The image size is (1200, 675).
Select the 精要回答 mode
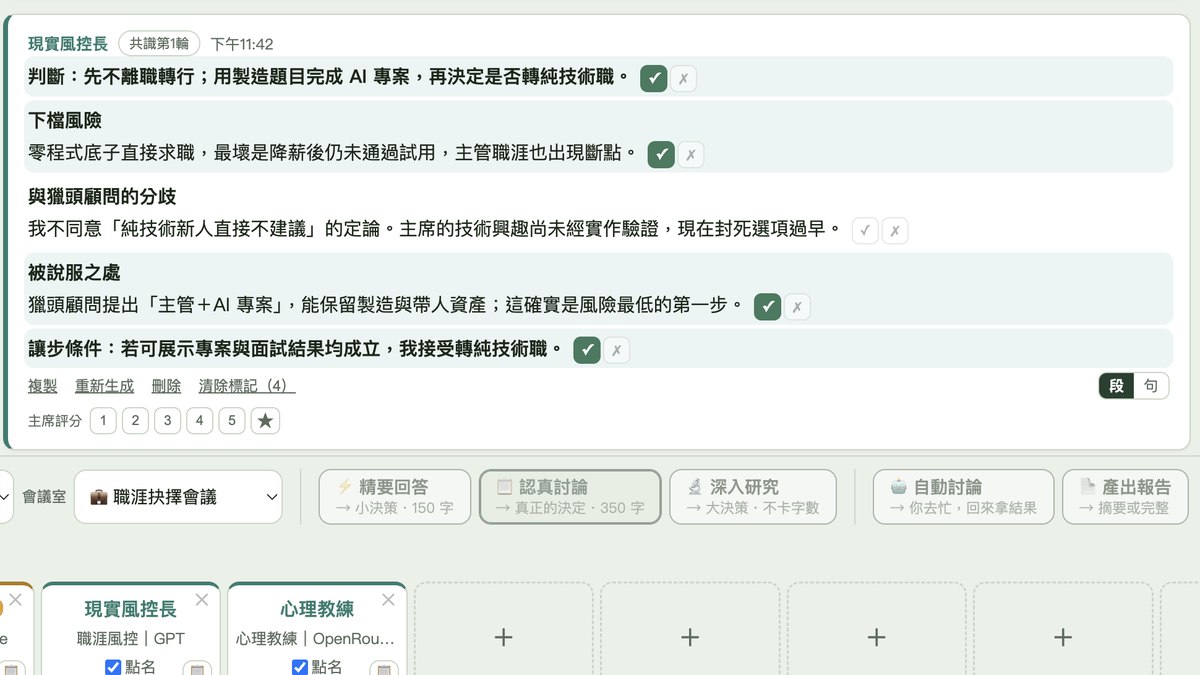pyautogui.click(x=395, y=497)
